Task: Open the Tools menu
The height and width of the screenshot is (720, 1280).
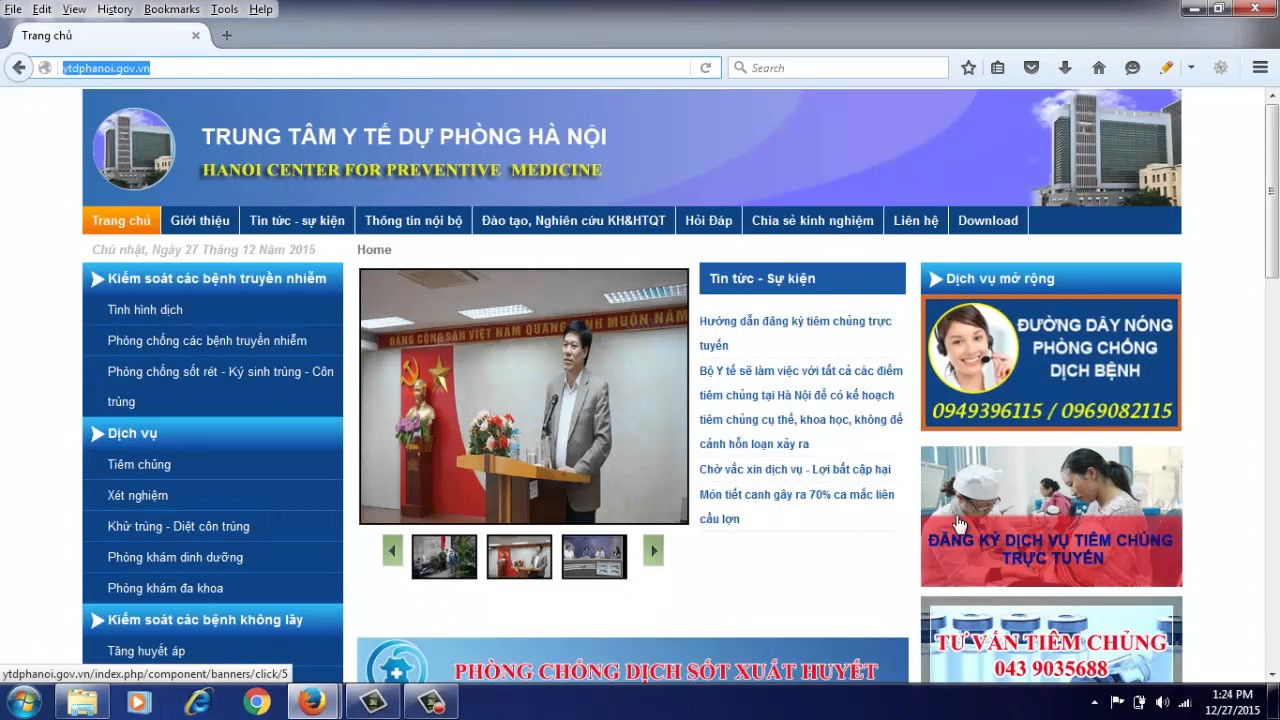Action: click(x=225, y=9)
